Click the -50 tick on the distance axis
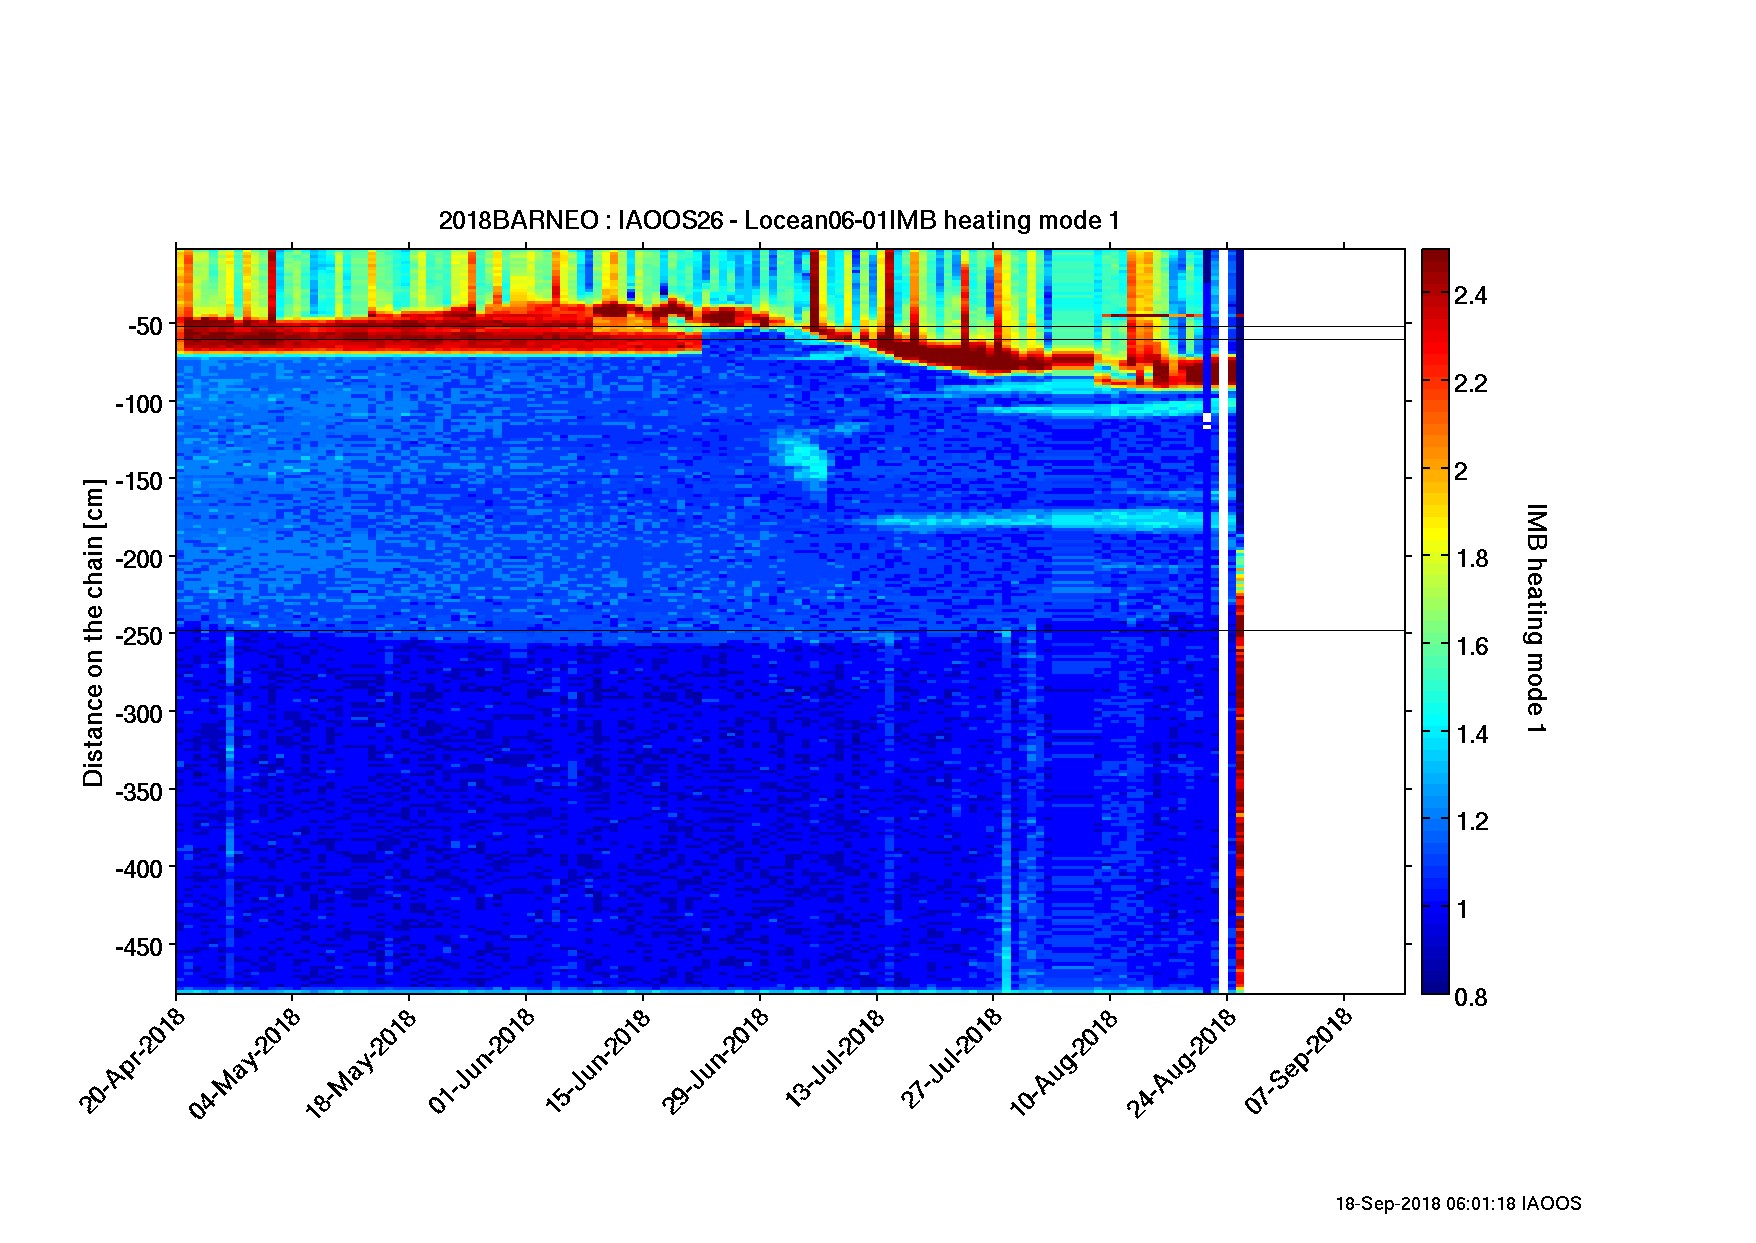 [x=145, y=326]
